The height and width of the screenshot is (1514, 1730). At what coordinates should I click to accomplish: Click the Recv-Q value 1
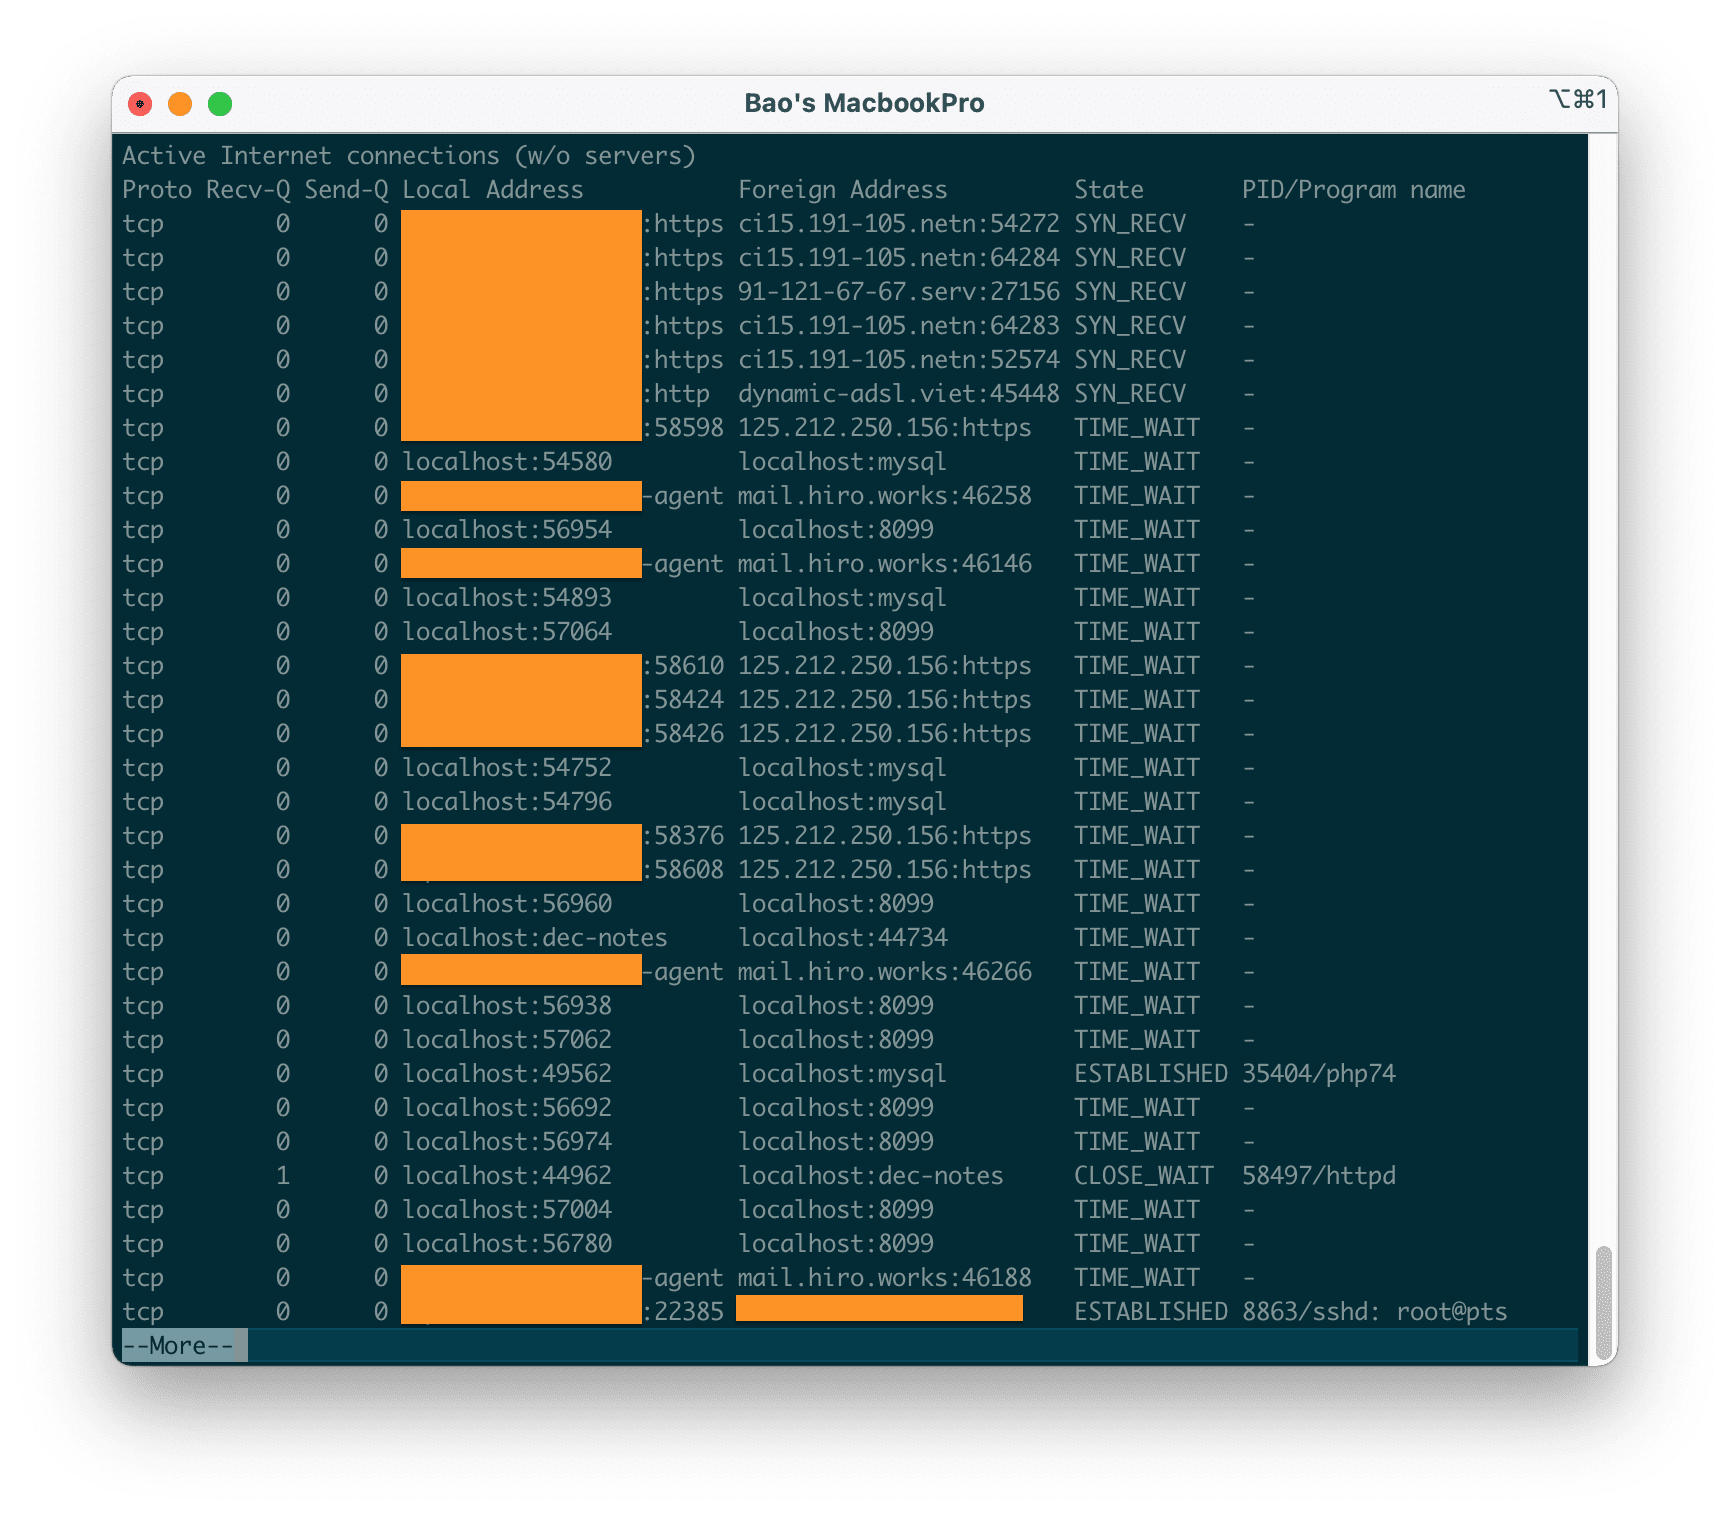pyautogui.click(x=283, y=1176)
